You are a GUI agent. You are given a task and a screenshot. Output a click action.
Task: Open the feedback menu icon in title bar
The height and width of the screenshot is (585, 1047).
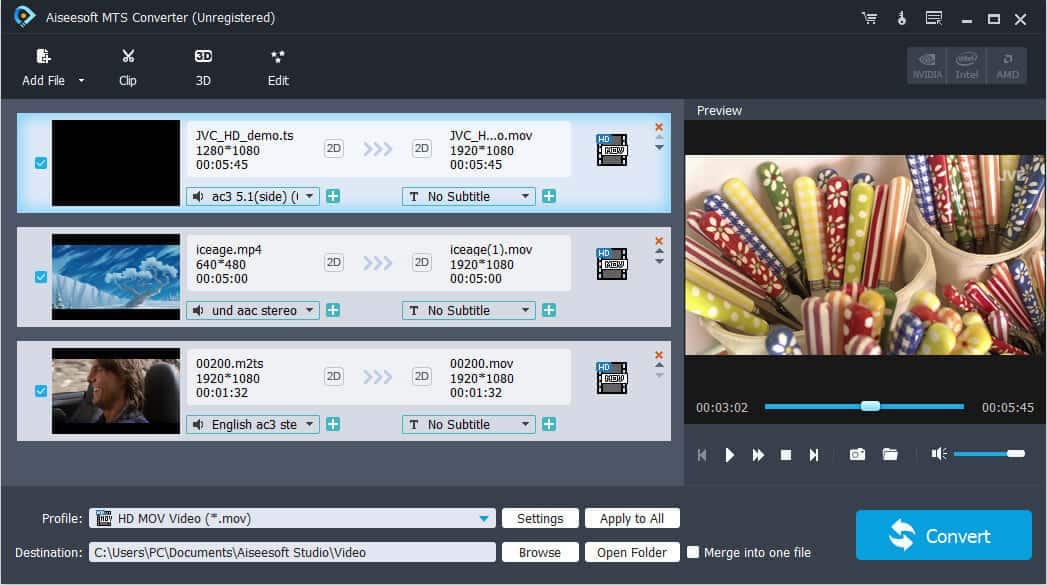pyautogui.click(x=933, y=18)
